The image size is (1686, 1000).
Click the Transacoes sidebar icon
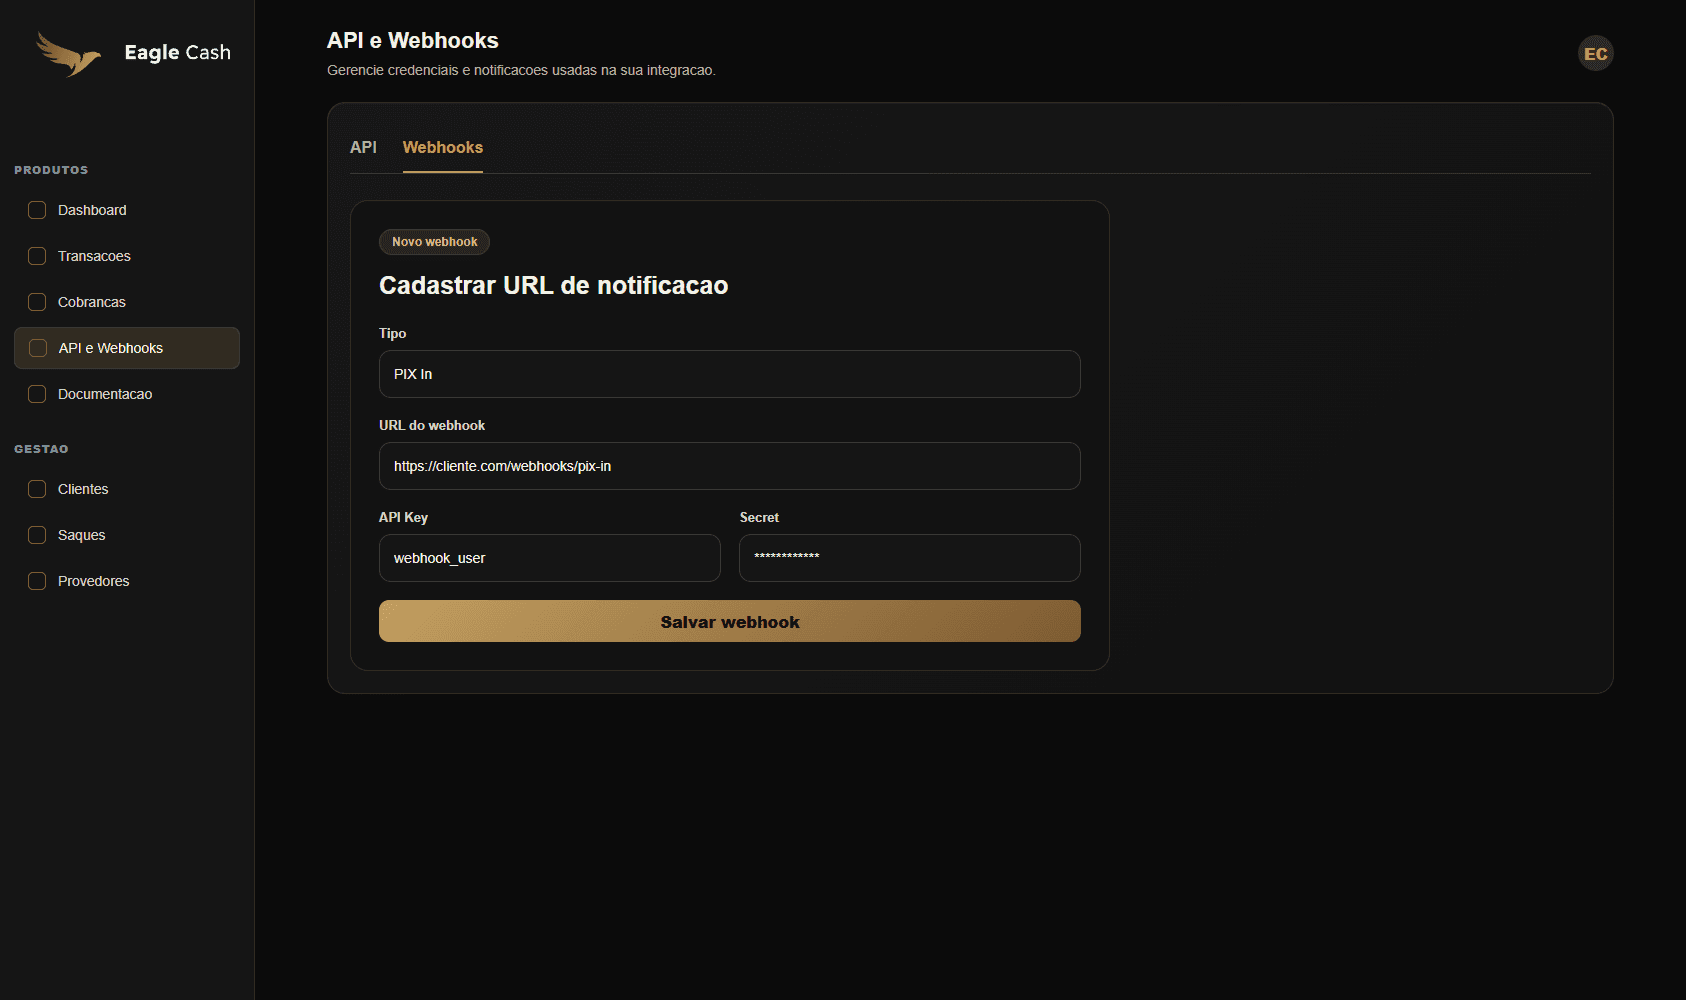tap(37, 256)
